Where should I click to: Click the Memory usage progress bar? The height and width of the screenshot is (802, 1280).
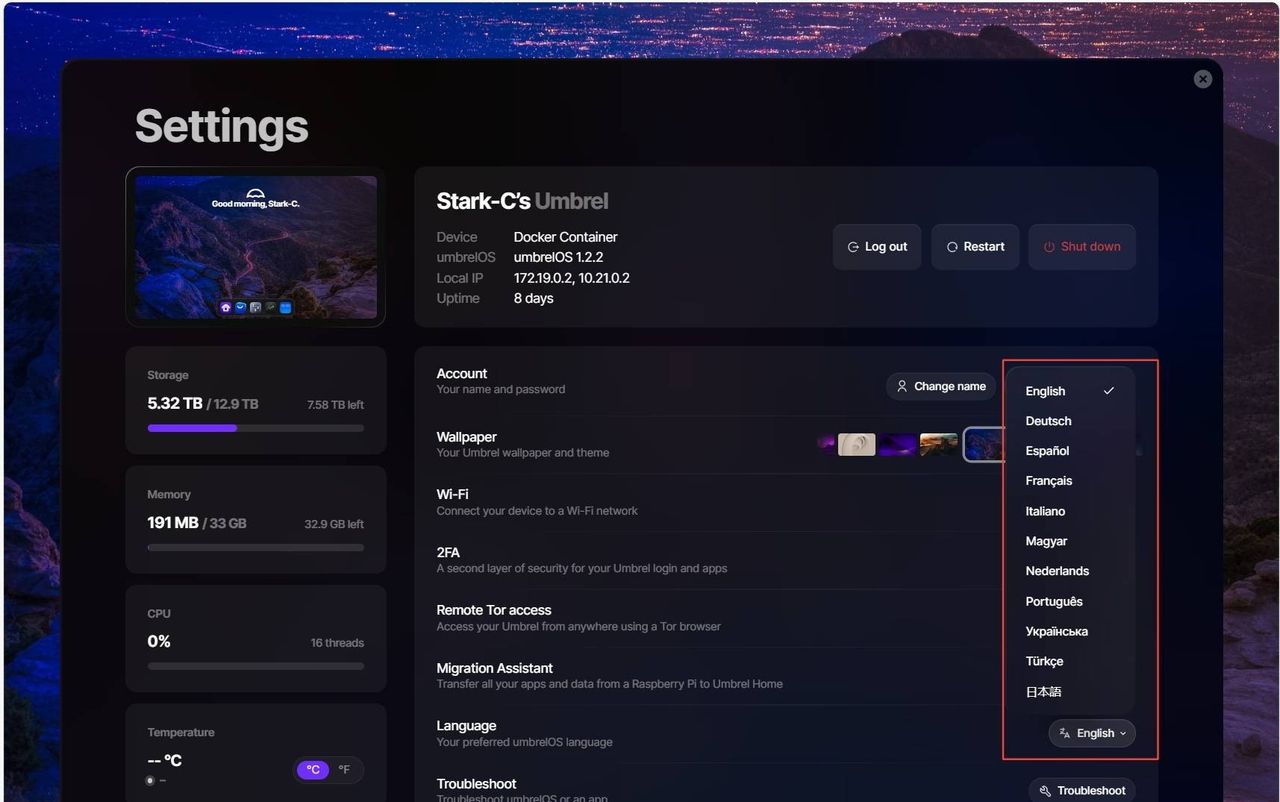pos(256,547)
